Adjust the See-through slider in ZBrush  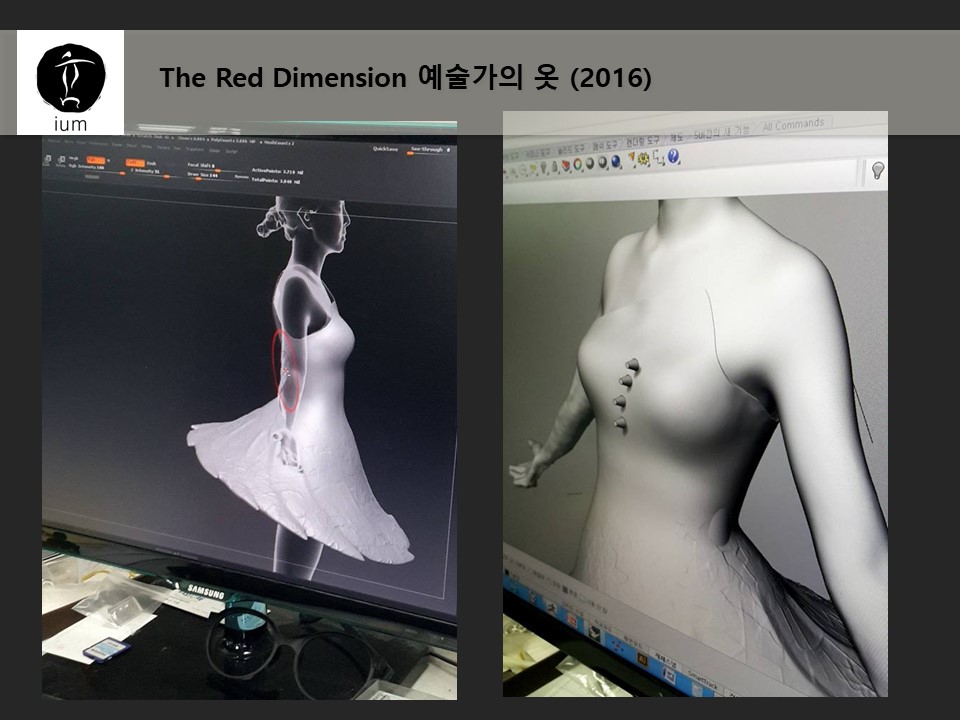click(x=430, y=151)
